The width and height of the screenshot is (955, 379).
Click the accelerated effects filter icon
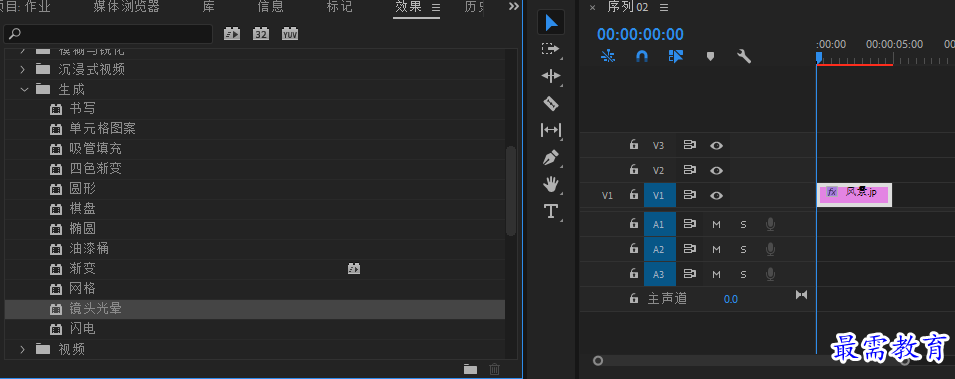point(232,34)
